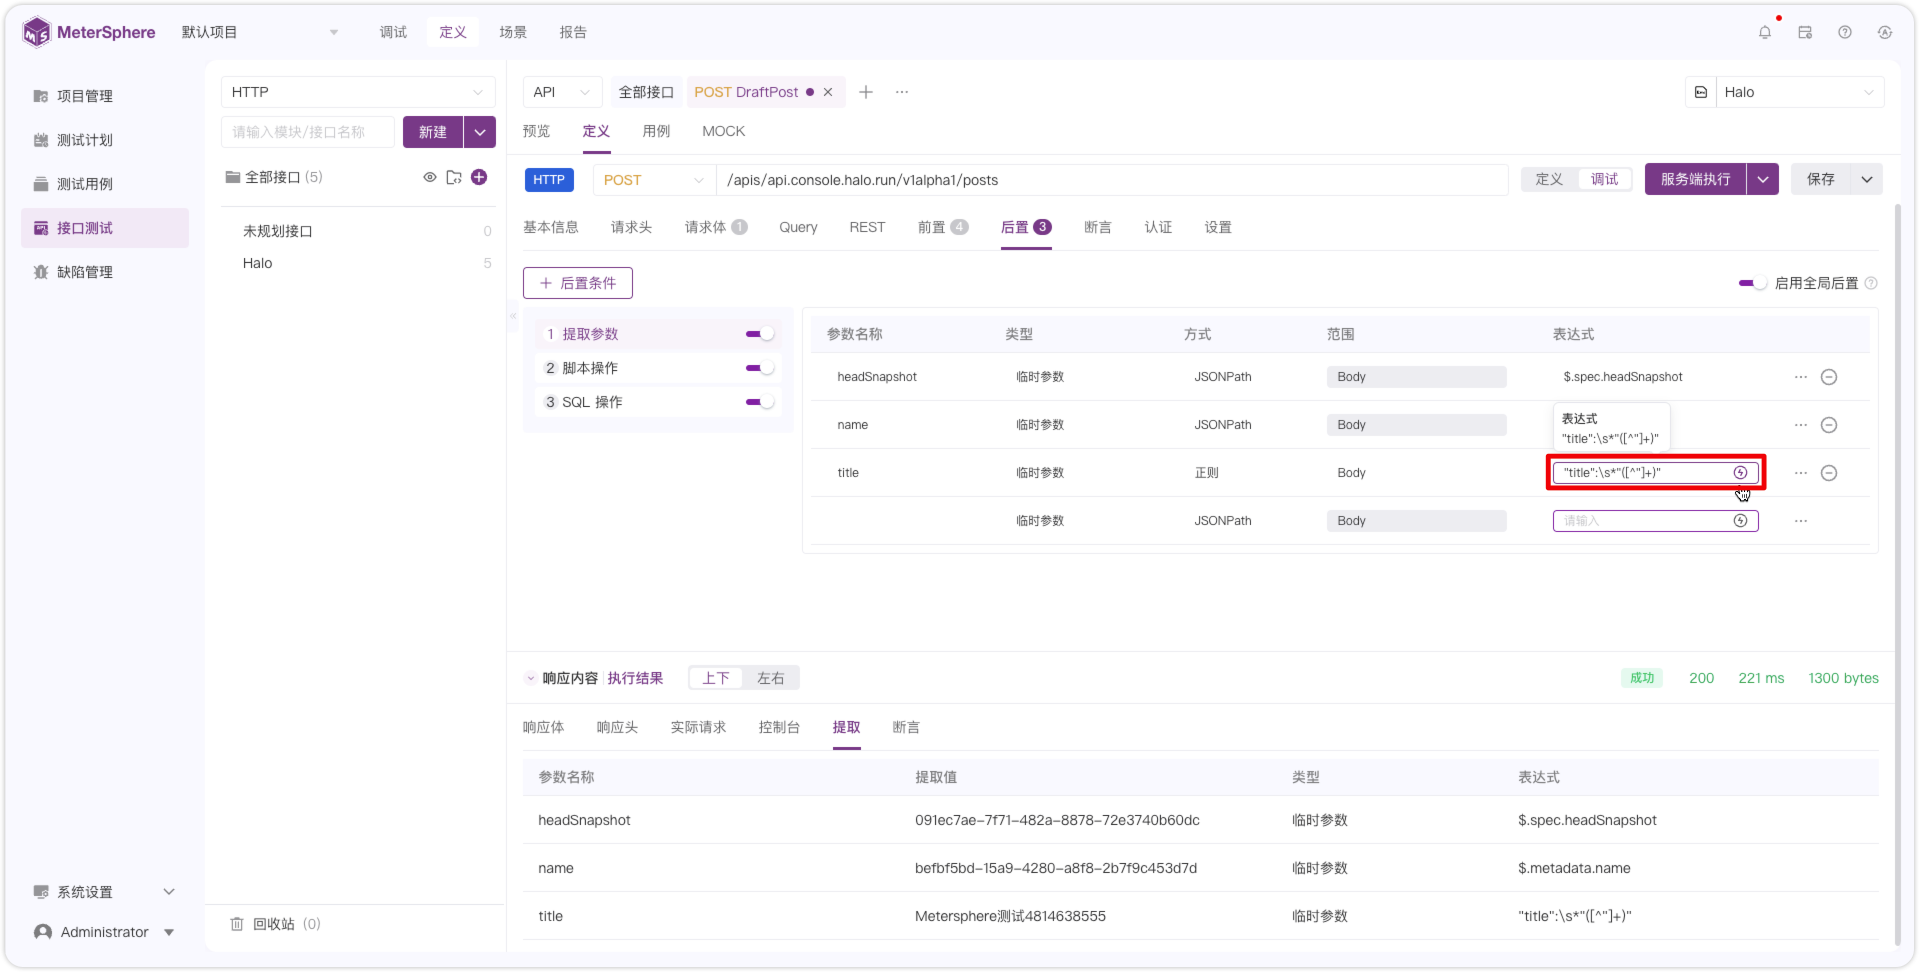The image size is (1919, 972).
Task: Toggle the SQL 操作 switch
Action: pyautogui.click(x=760, y=402)
